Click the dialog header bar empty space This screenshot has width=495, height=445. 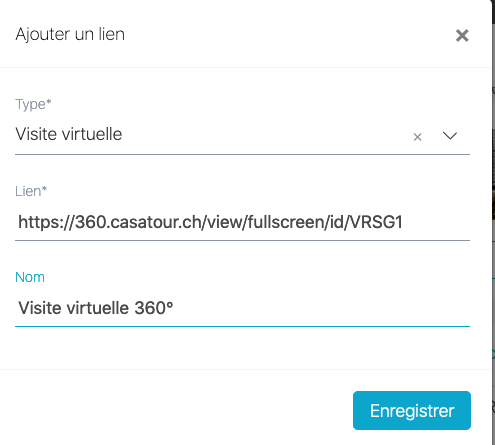pyautogui.click(x=290, y=35)
